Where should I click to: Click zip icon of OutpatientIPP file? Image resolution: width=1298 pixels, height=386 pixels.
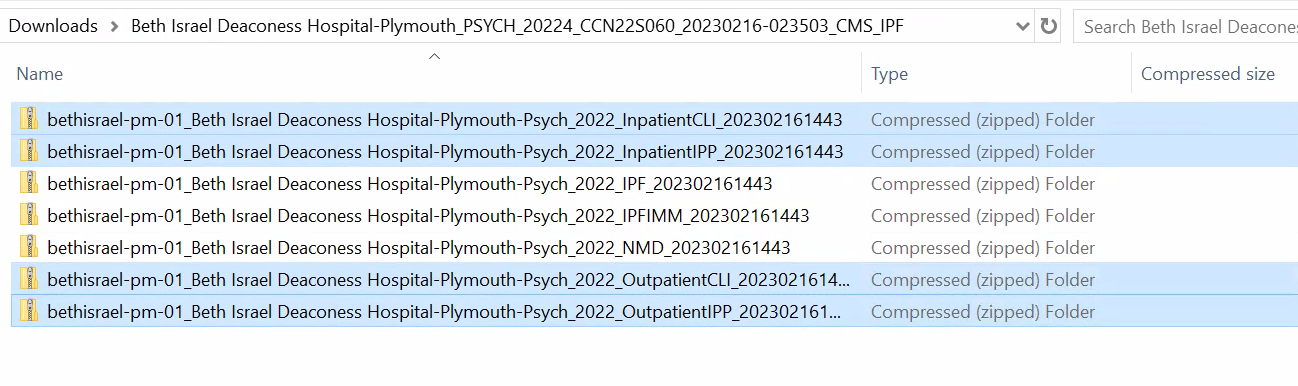[28, 312]
